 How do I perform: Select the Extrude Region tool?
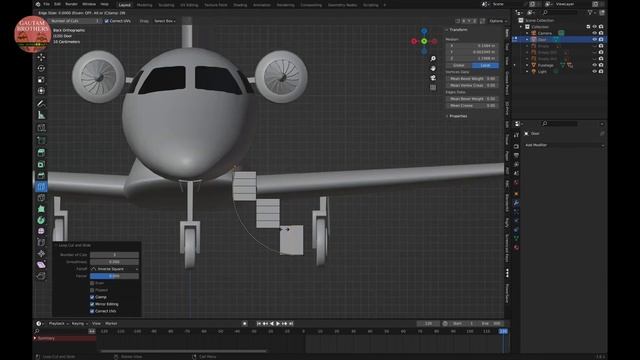pyautogui.click(x=41, y=152)
